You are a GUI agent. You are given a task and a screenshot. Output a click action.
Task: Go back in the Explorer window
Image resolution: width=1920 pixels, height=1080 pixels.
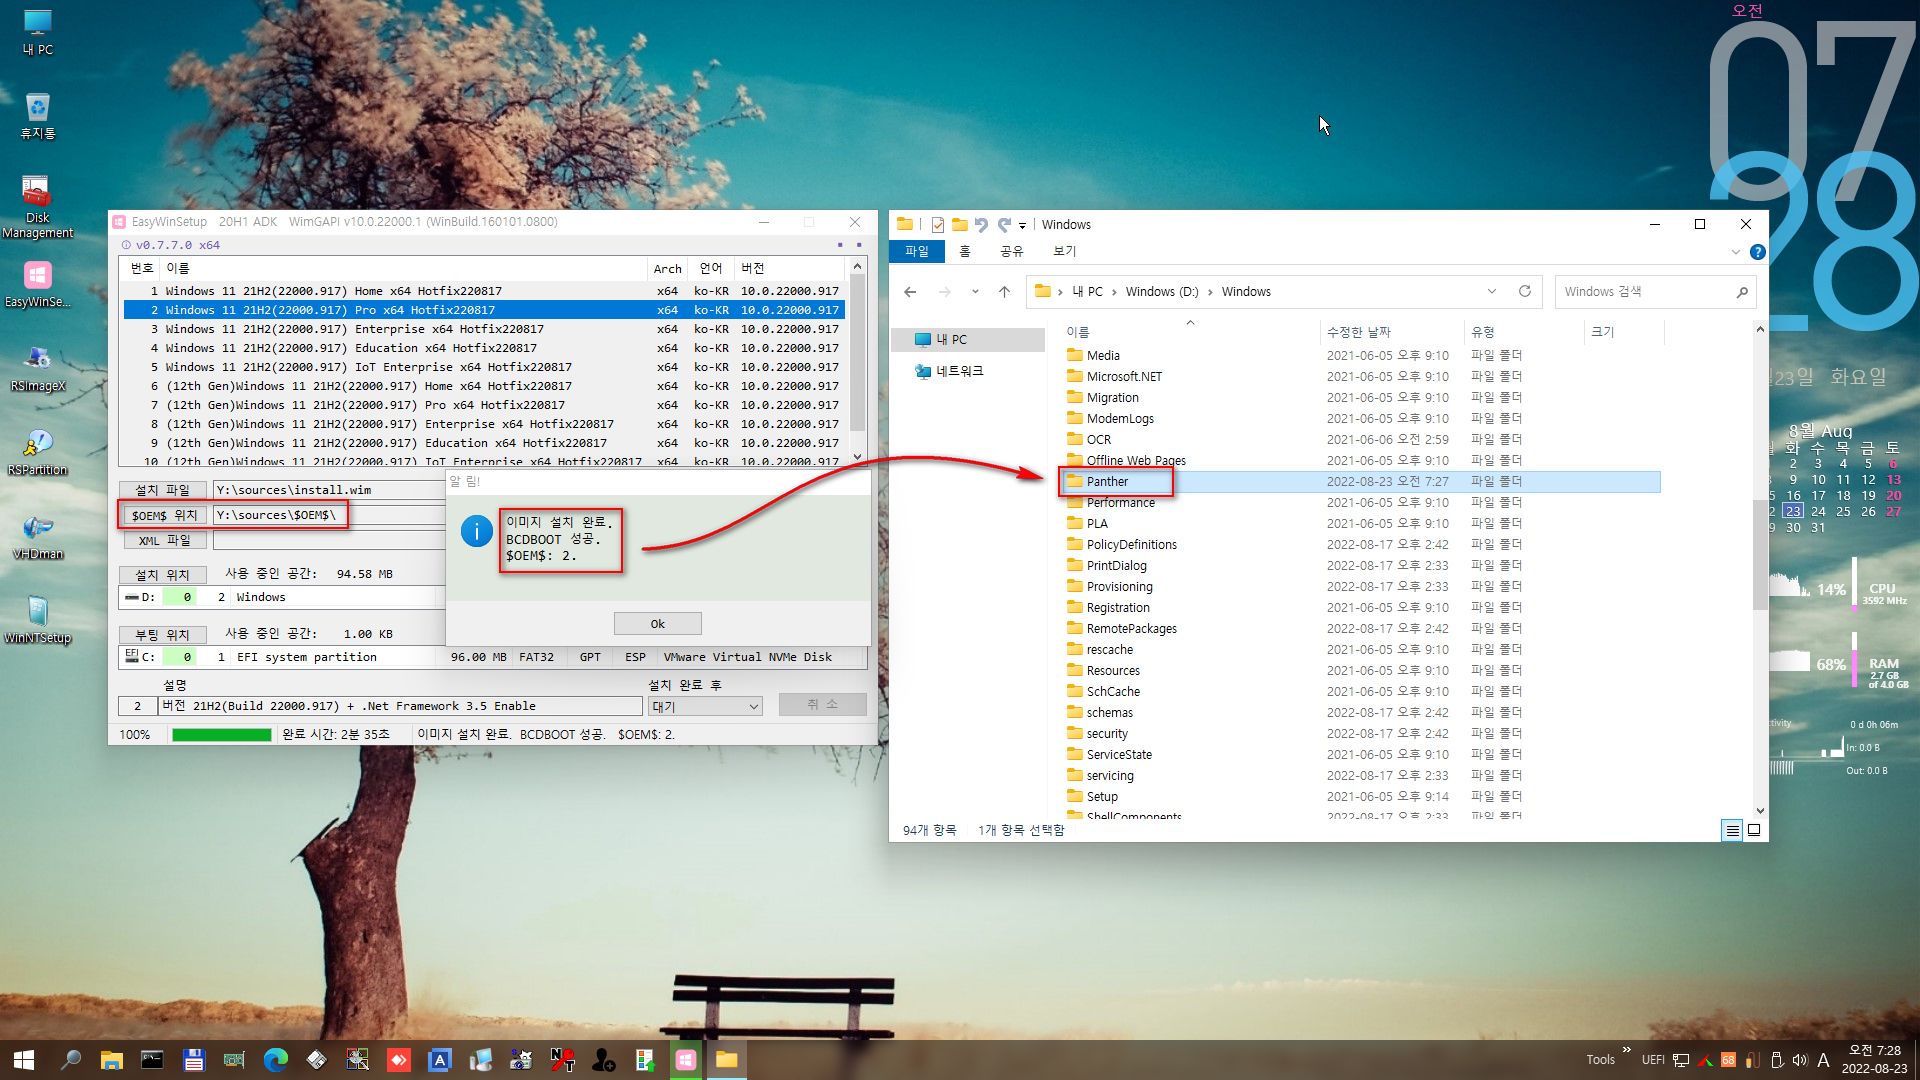click(910, 292)
